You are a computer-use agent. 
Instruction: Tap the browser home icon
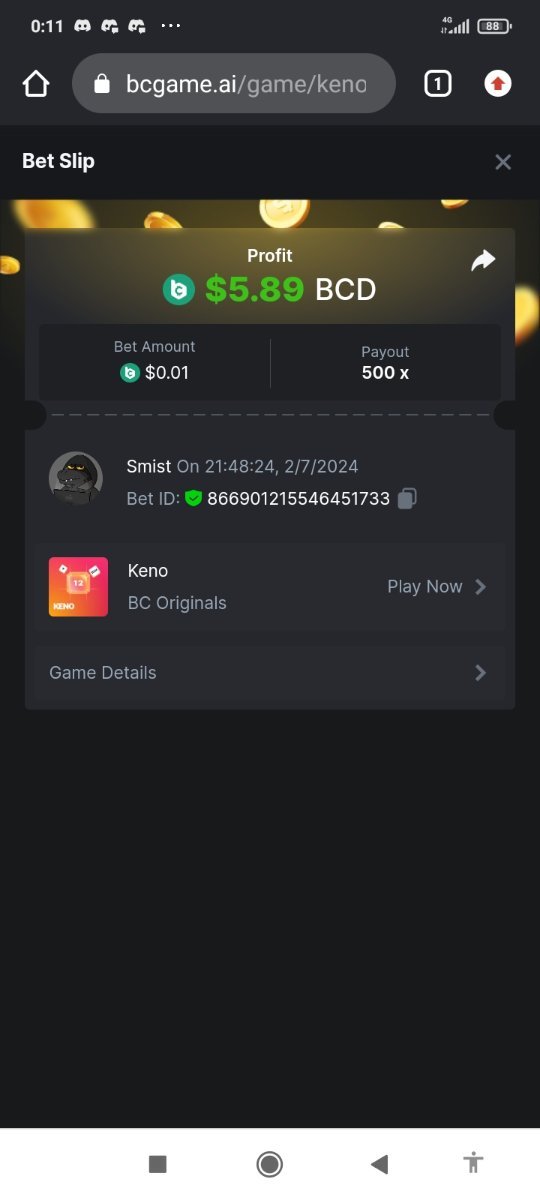coord(36,84)
